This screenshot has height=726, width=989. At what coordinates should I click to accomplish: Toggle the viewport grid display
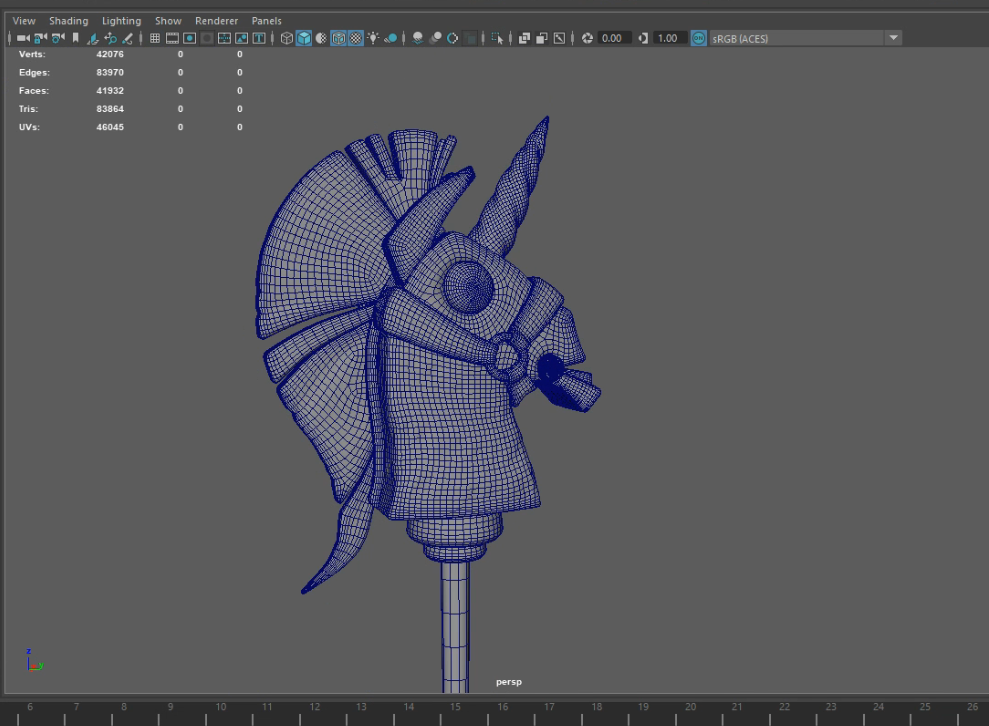click(x=155, y=38)
